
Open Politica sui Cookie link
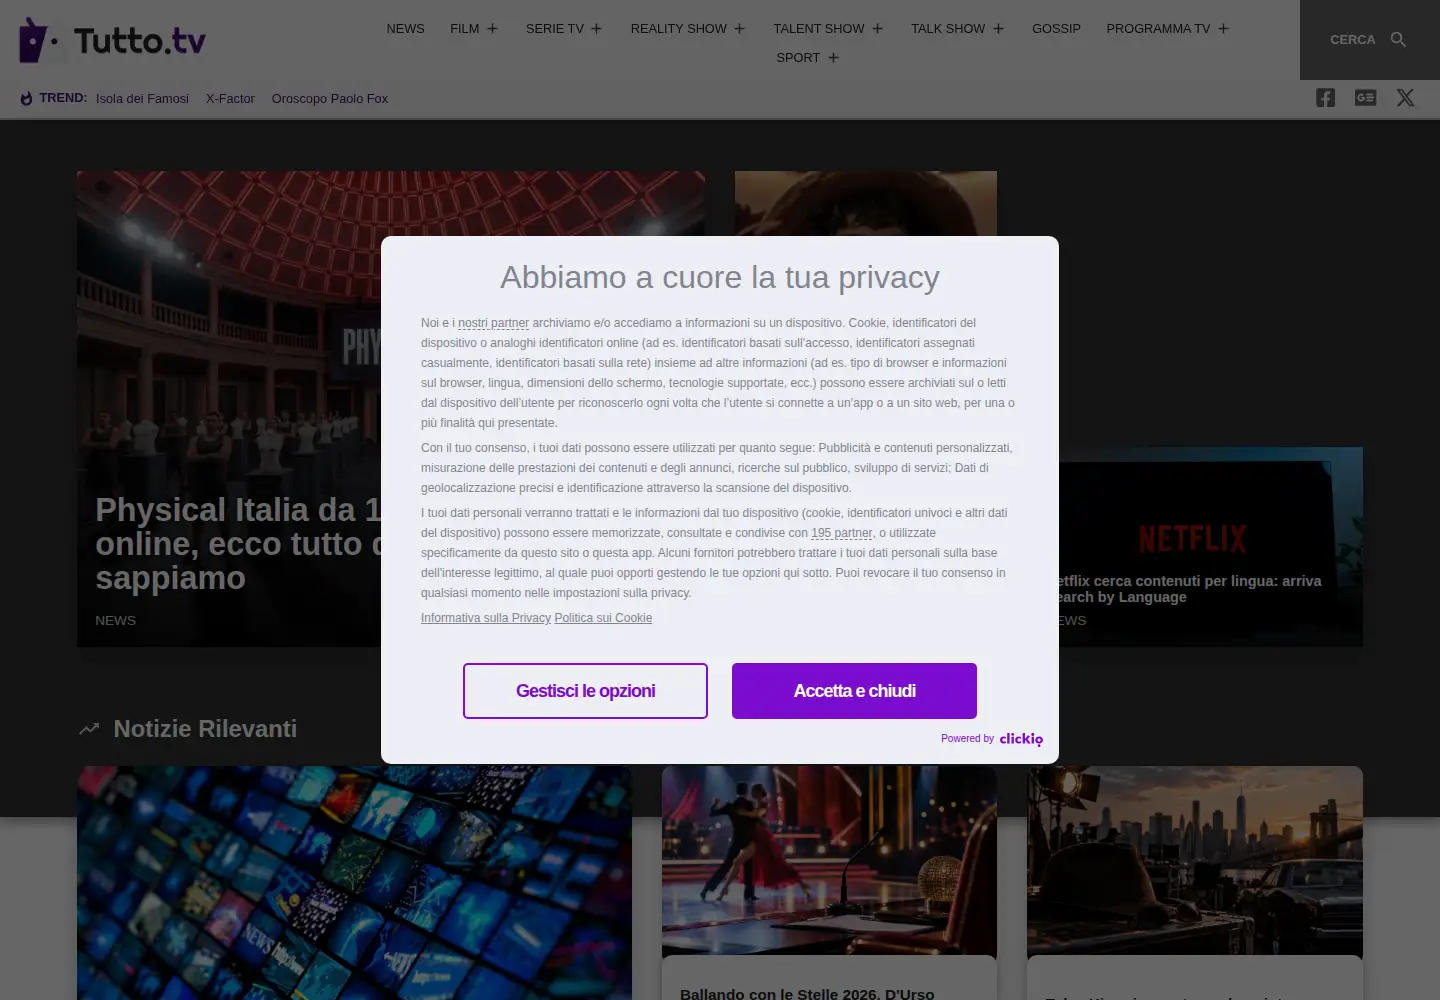click(x=603, y=618)
